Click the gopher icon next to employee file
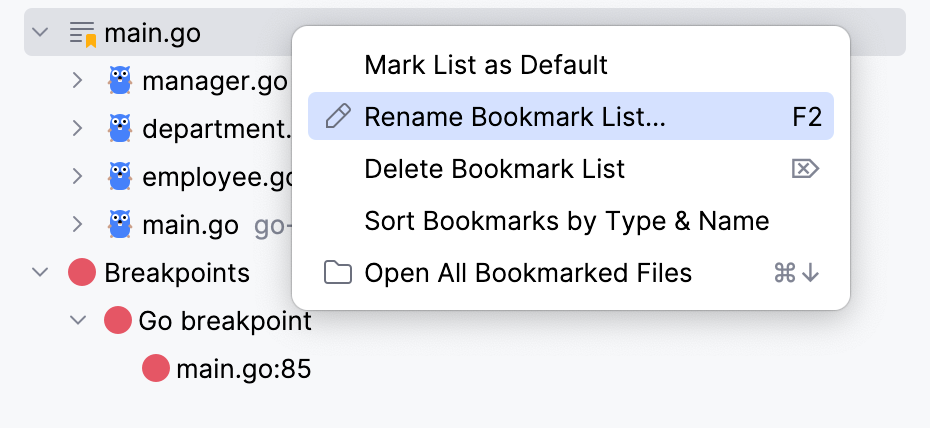Screen dimensions: 930x428 (x=120, y=177)
